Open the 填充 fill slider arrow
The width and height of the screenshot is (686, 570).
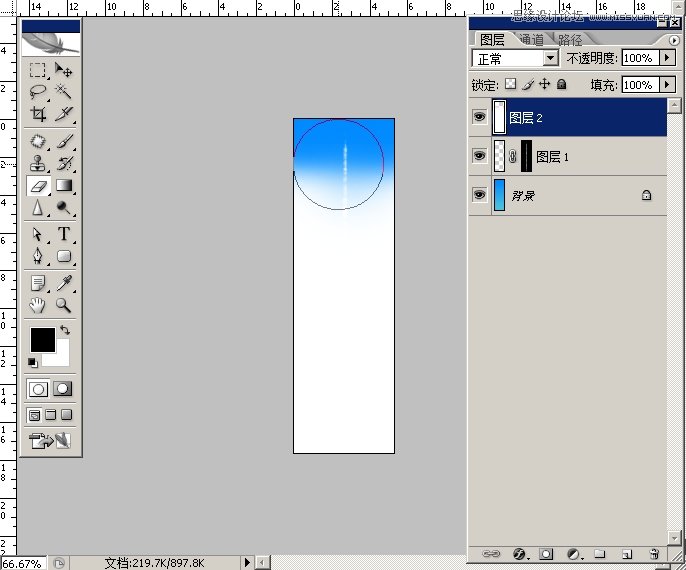(667, 85)
